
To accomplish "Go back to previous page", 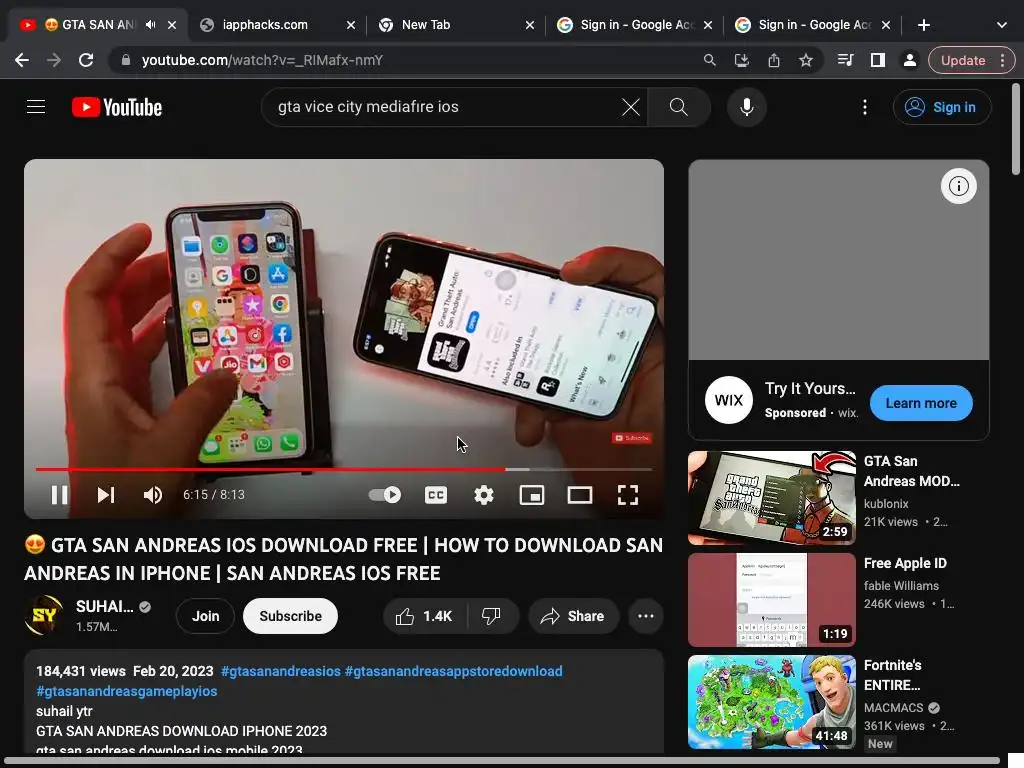I will (x=22, y=60).
